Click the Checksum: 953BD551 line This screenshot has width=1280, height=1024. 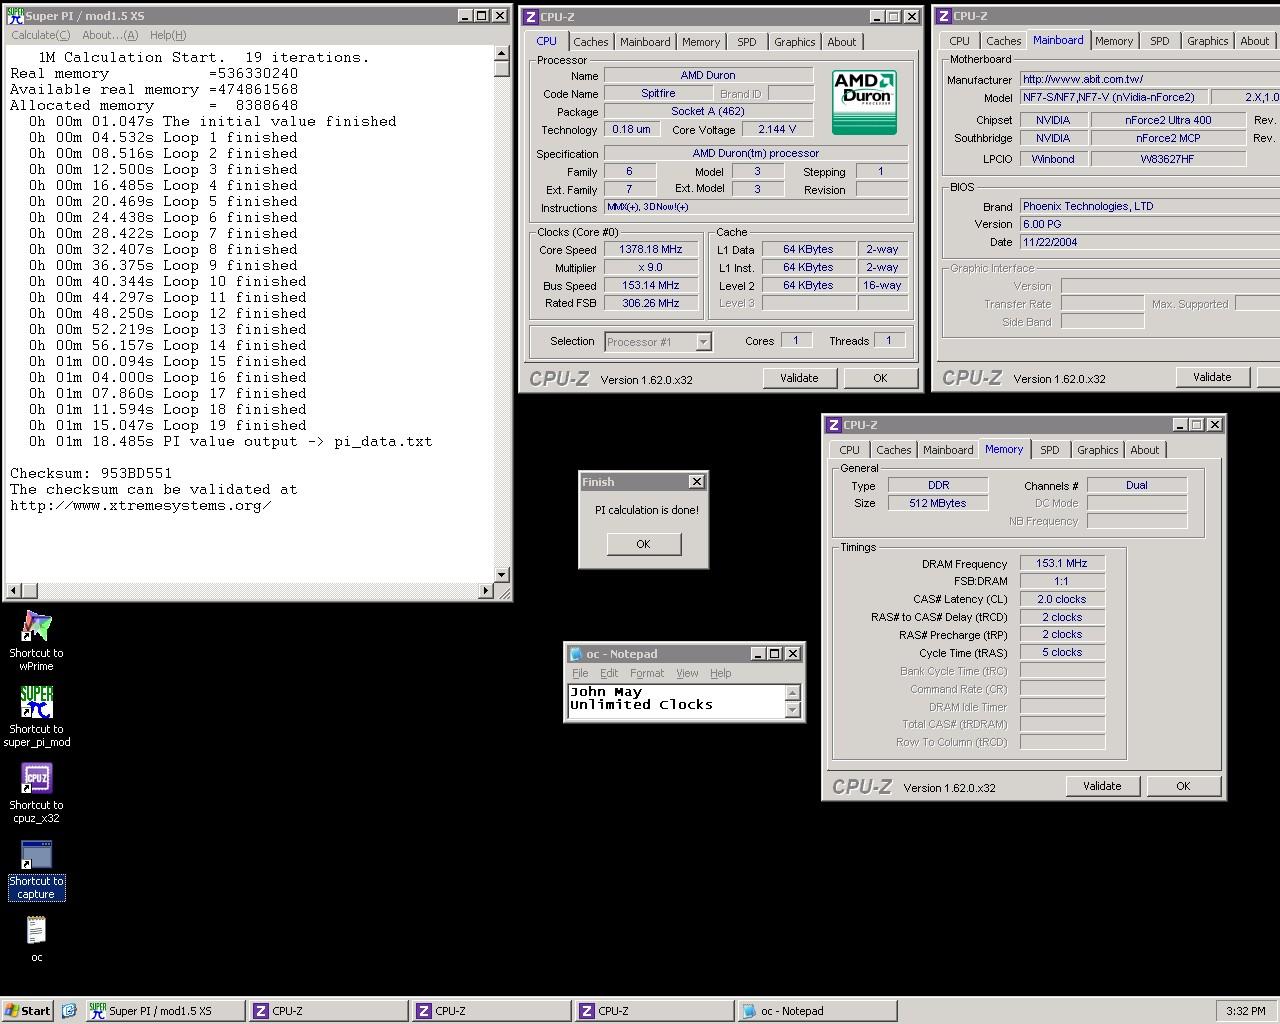[91, 473]
